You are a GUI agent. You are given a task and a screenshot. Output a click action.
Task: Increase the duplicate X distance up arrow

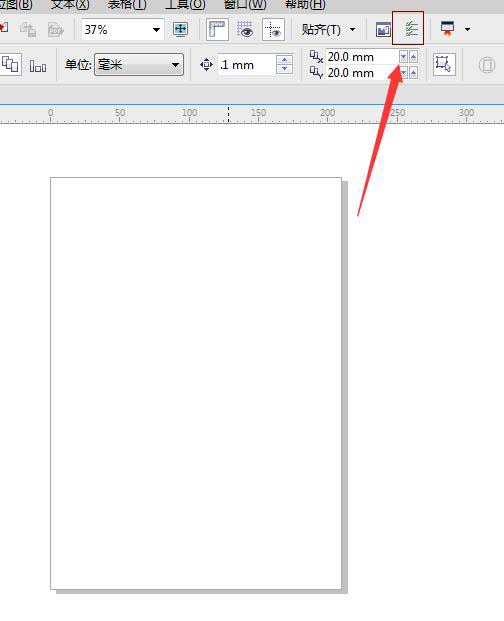pos(413,57)
